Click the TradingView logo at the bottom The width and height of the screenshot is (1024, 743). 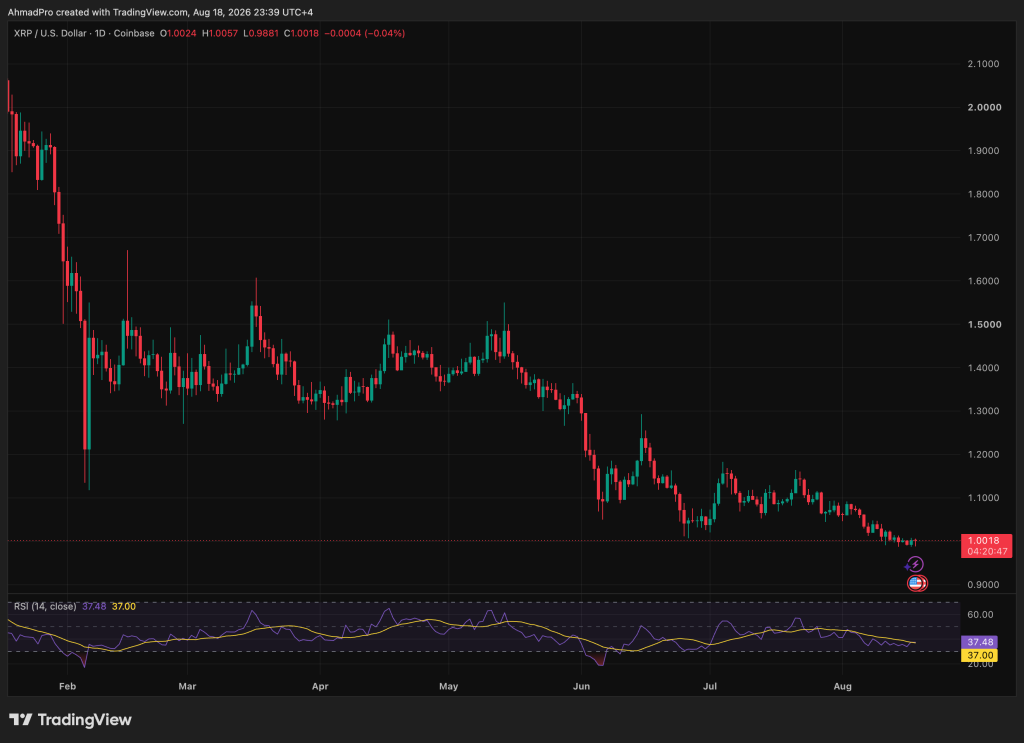pos(71,719)
